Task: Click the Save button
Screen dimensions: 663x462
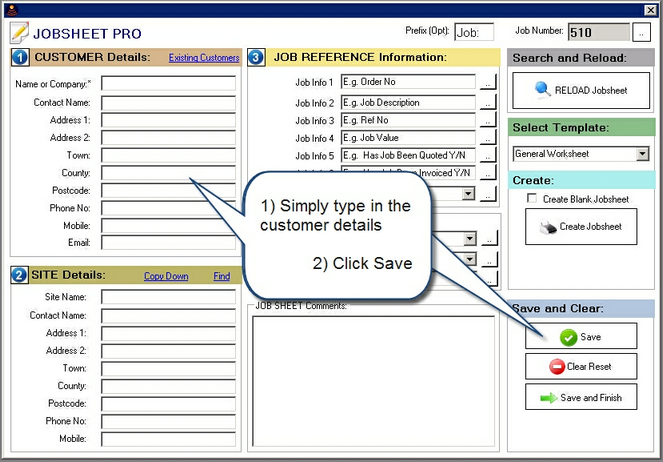Action: click(x=581, y=336)
